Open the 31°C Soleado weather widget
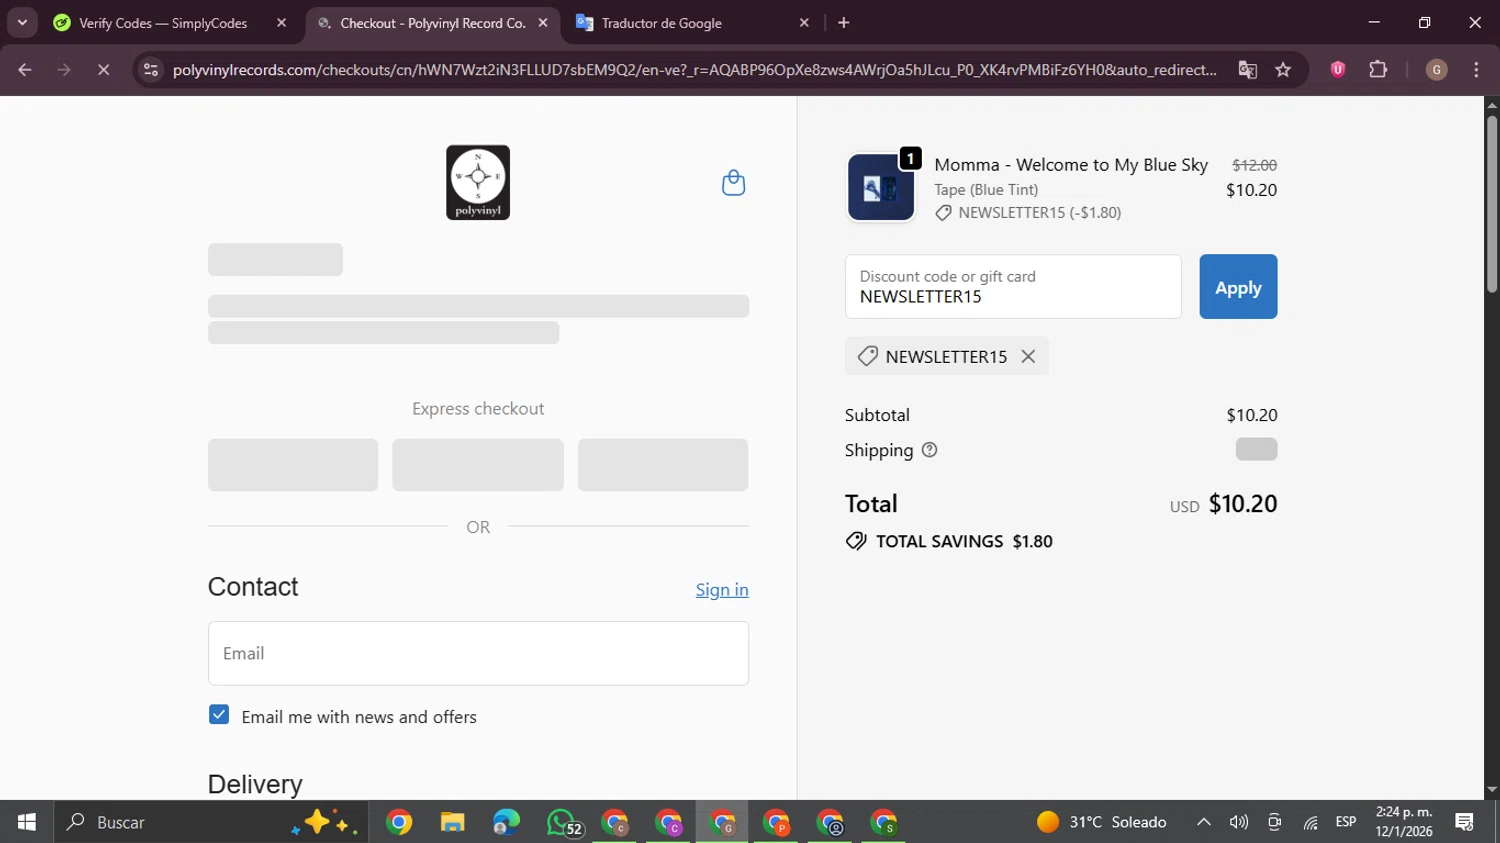The image size is (1500, 843). tap(1102, 822)
